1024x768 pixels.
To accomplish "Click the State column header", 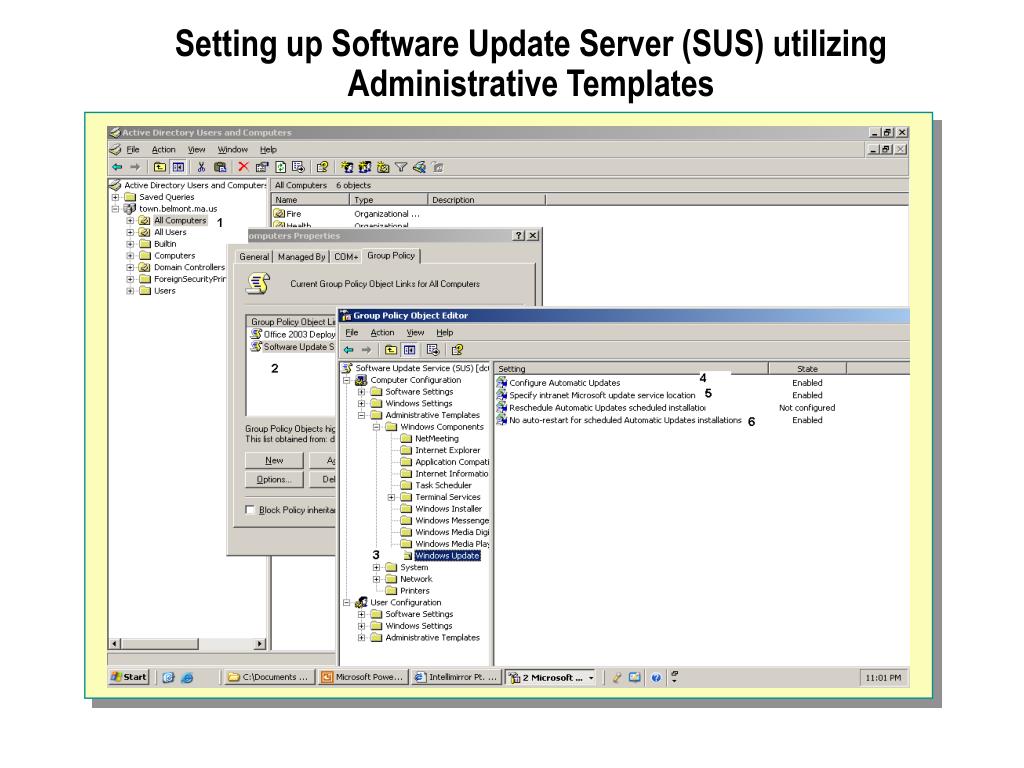I will tap(807, 368).
